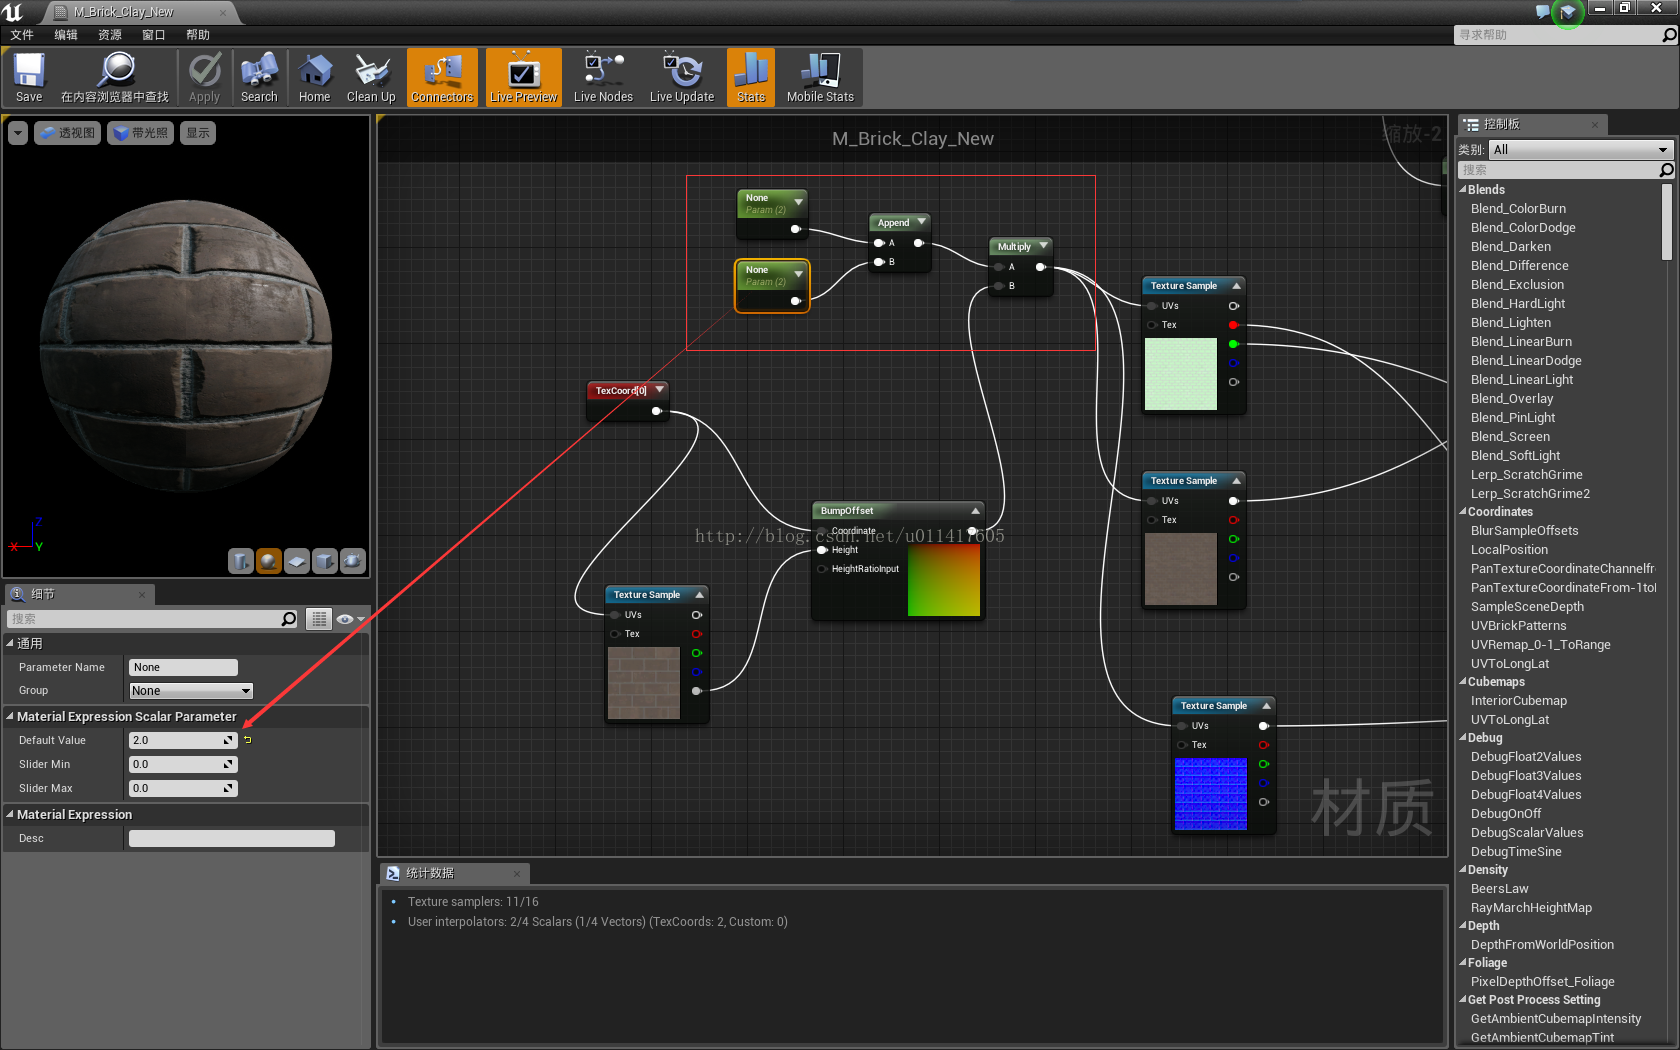Click the 显示 viewport button

click(x=197, y=132)
